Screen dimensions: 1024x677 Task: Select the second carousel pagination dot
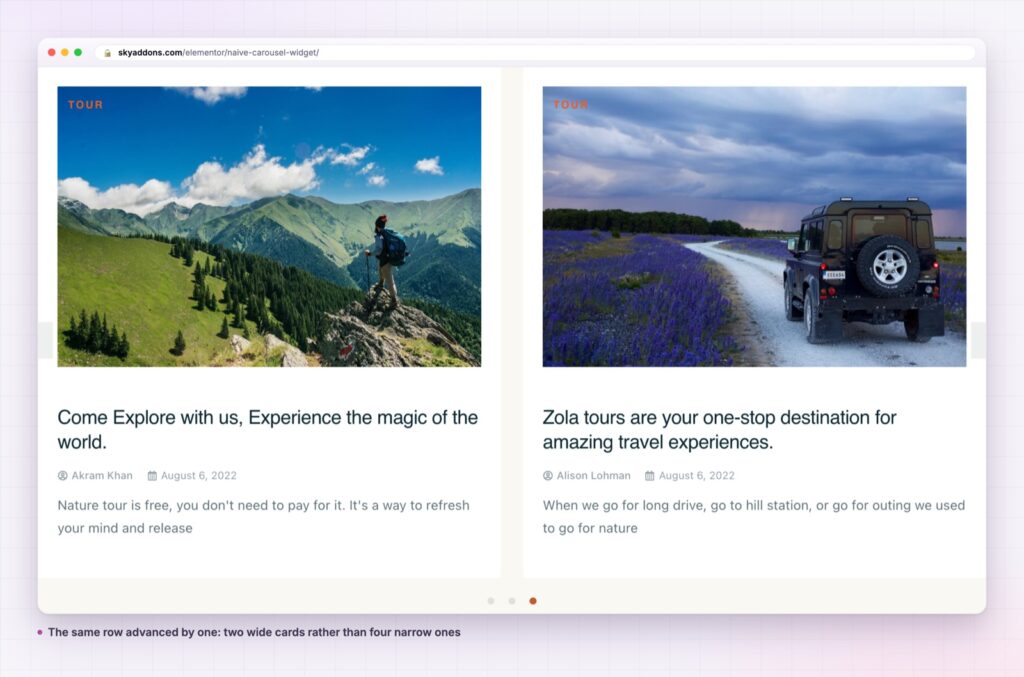[512, 601]
